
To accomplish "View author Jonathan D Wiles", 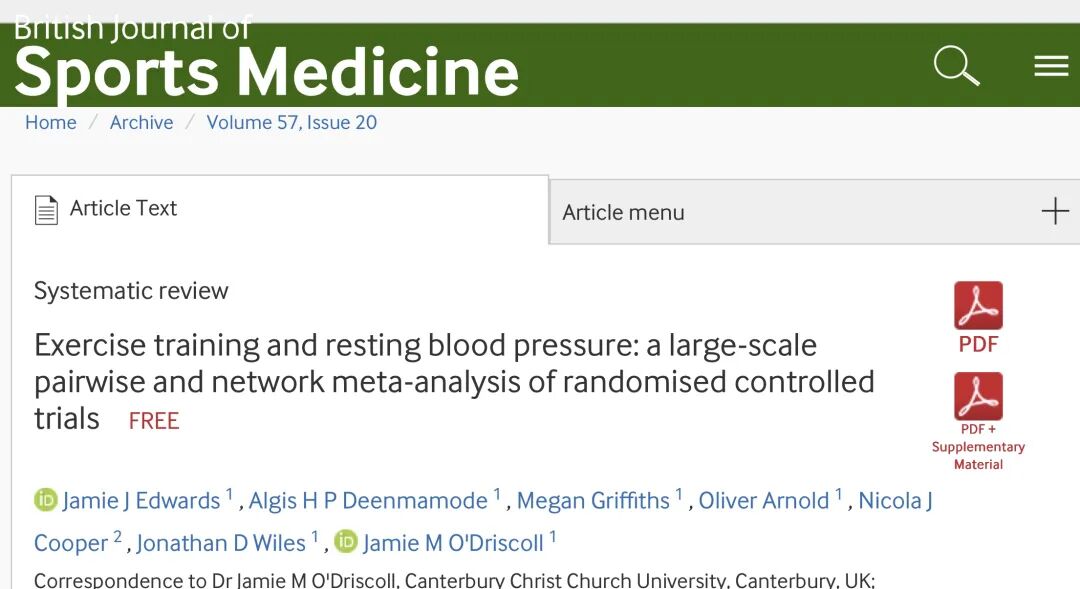I will click(221, 543).
